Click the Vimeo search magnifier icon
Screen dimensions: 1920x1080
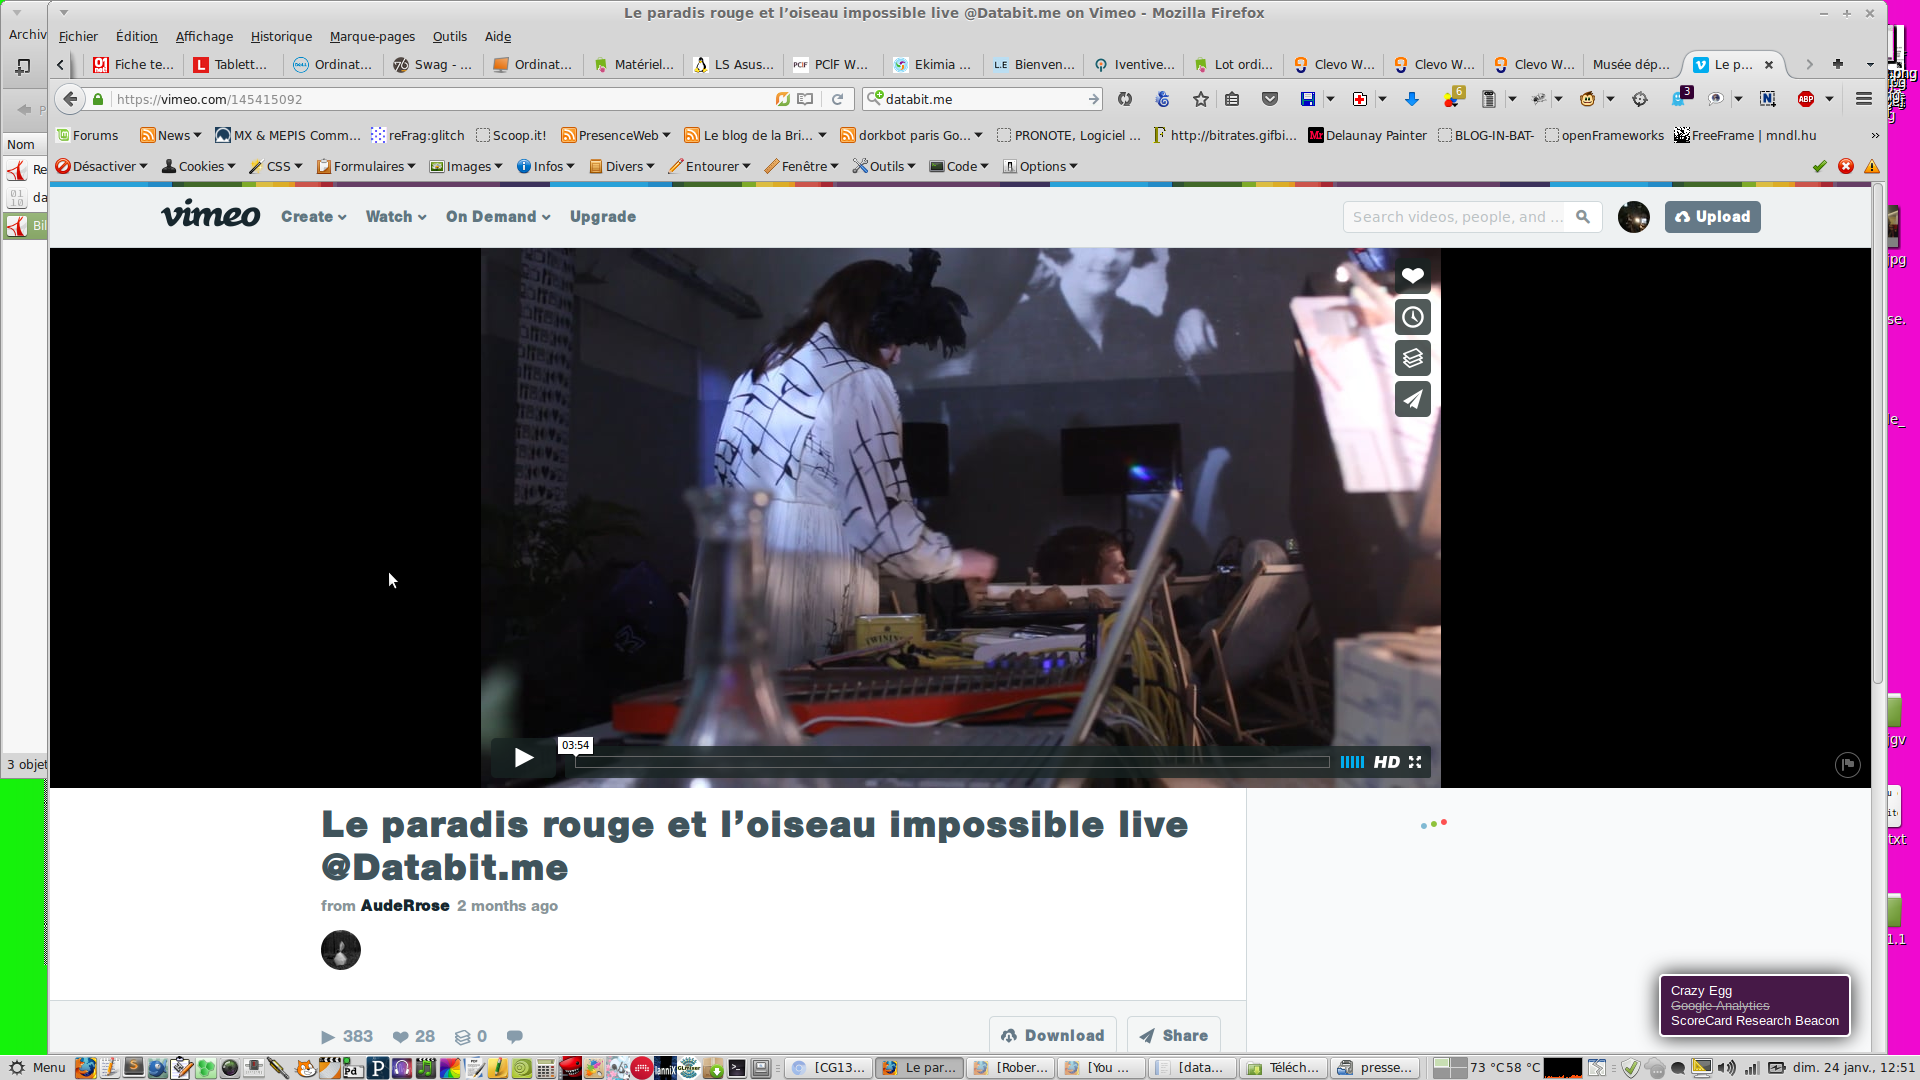click(1582, 217)
